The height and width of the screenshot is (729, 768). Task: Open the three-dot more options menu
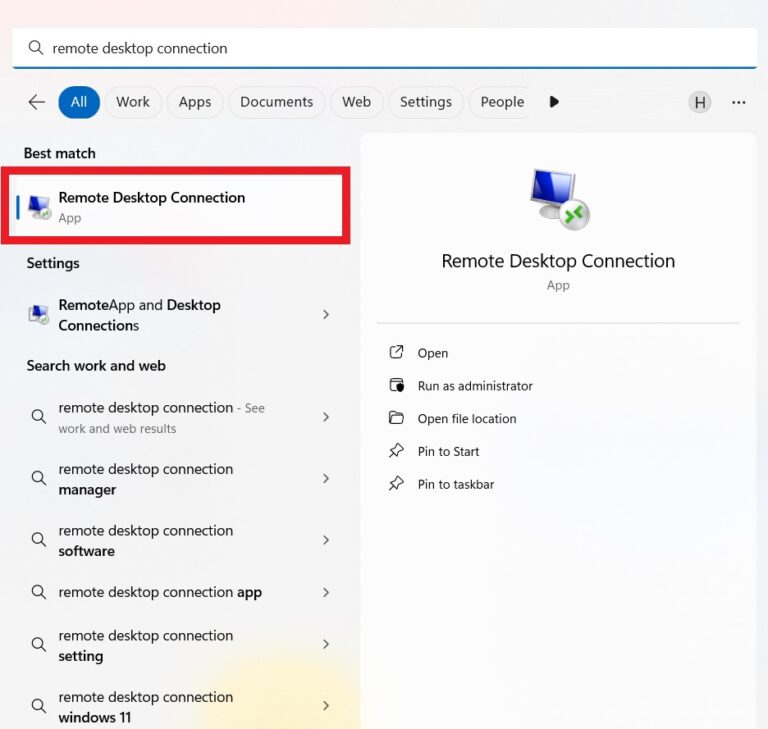click(x=739, y=102)
